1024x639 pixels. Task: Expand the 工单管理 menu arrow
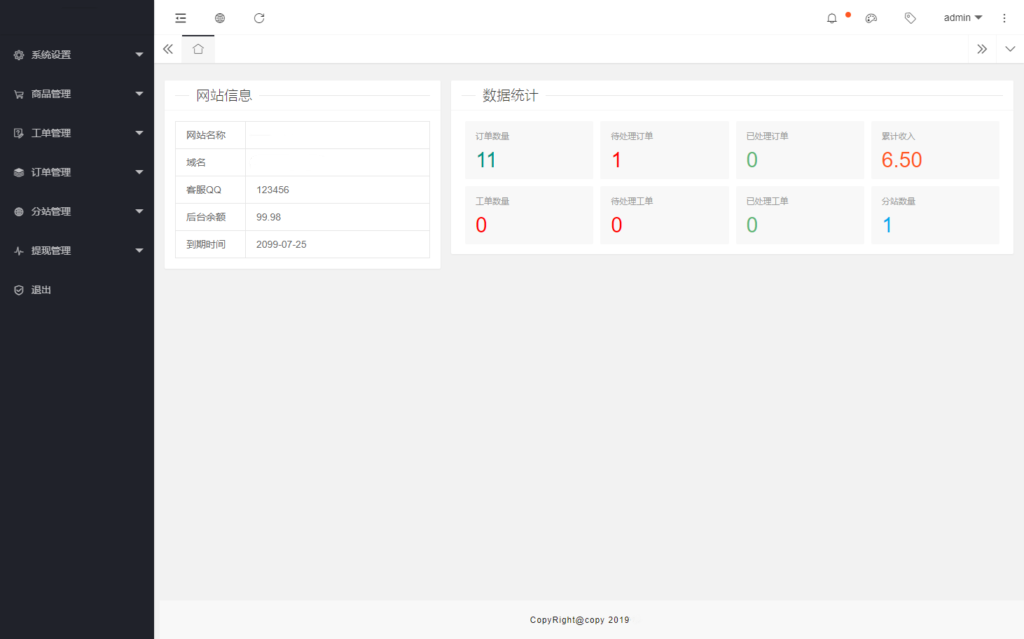point(139,133)
